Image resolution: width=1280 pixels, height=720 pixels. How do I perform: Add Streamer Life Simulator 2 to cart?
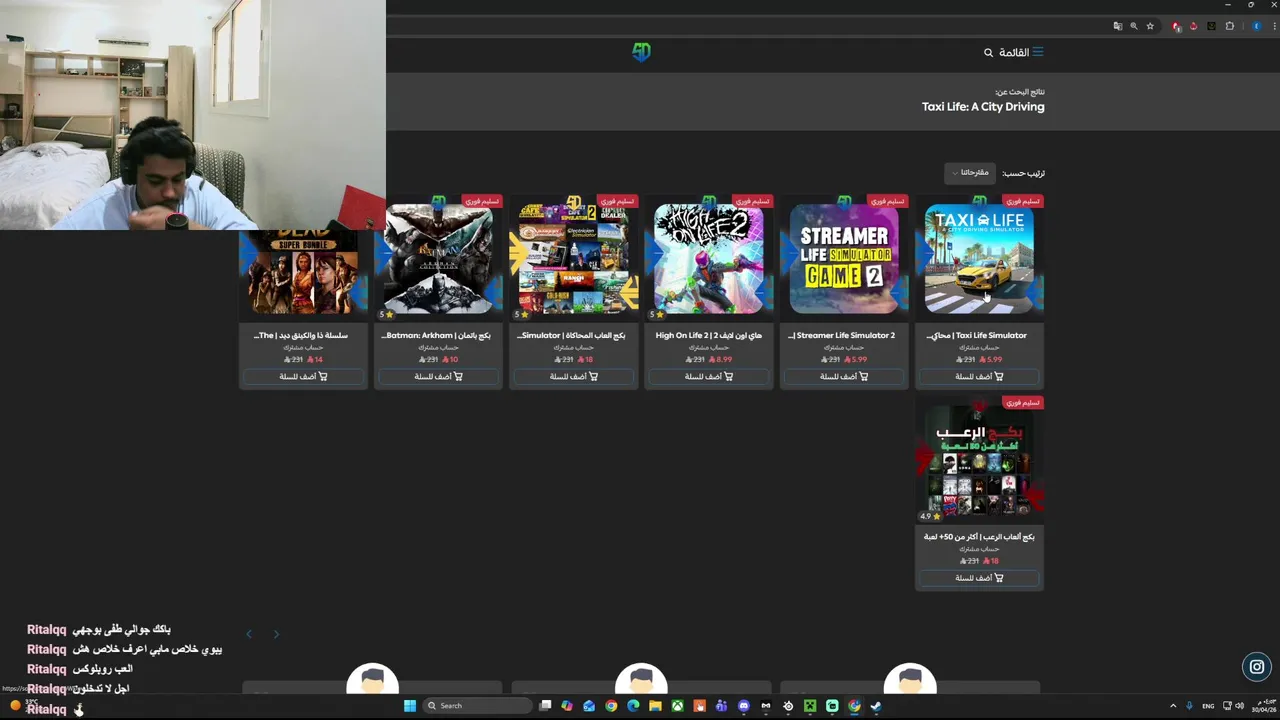pyautogui.click(x=844, y=377)
